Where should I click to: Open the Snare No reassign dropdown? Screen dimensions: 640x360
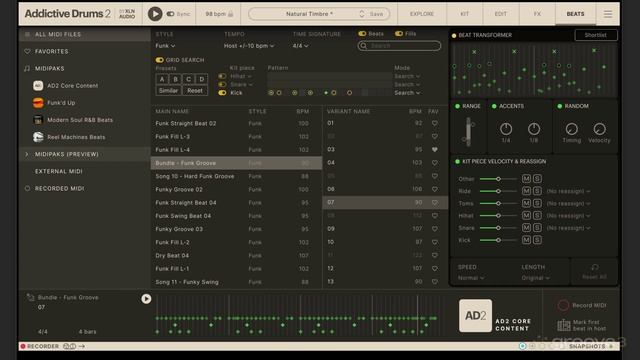[x=569, y=228]
